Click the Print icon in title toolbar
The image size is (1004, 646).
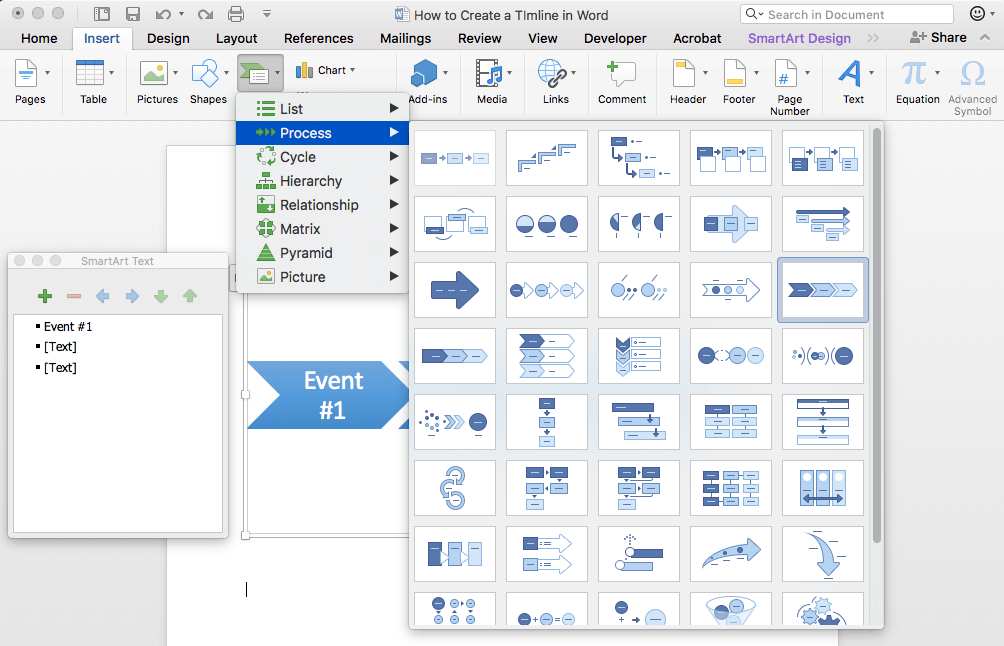point(236,14)
